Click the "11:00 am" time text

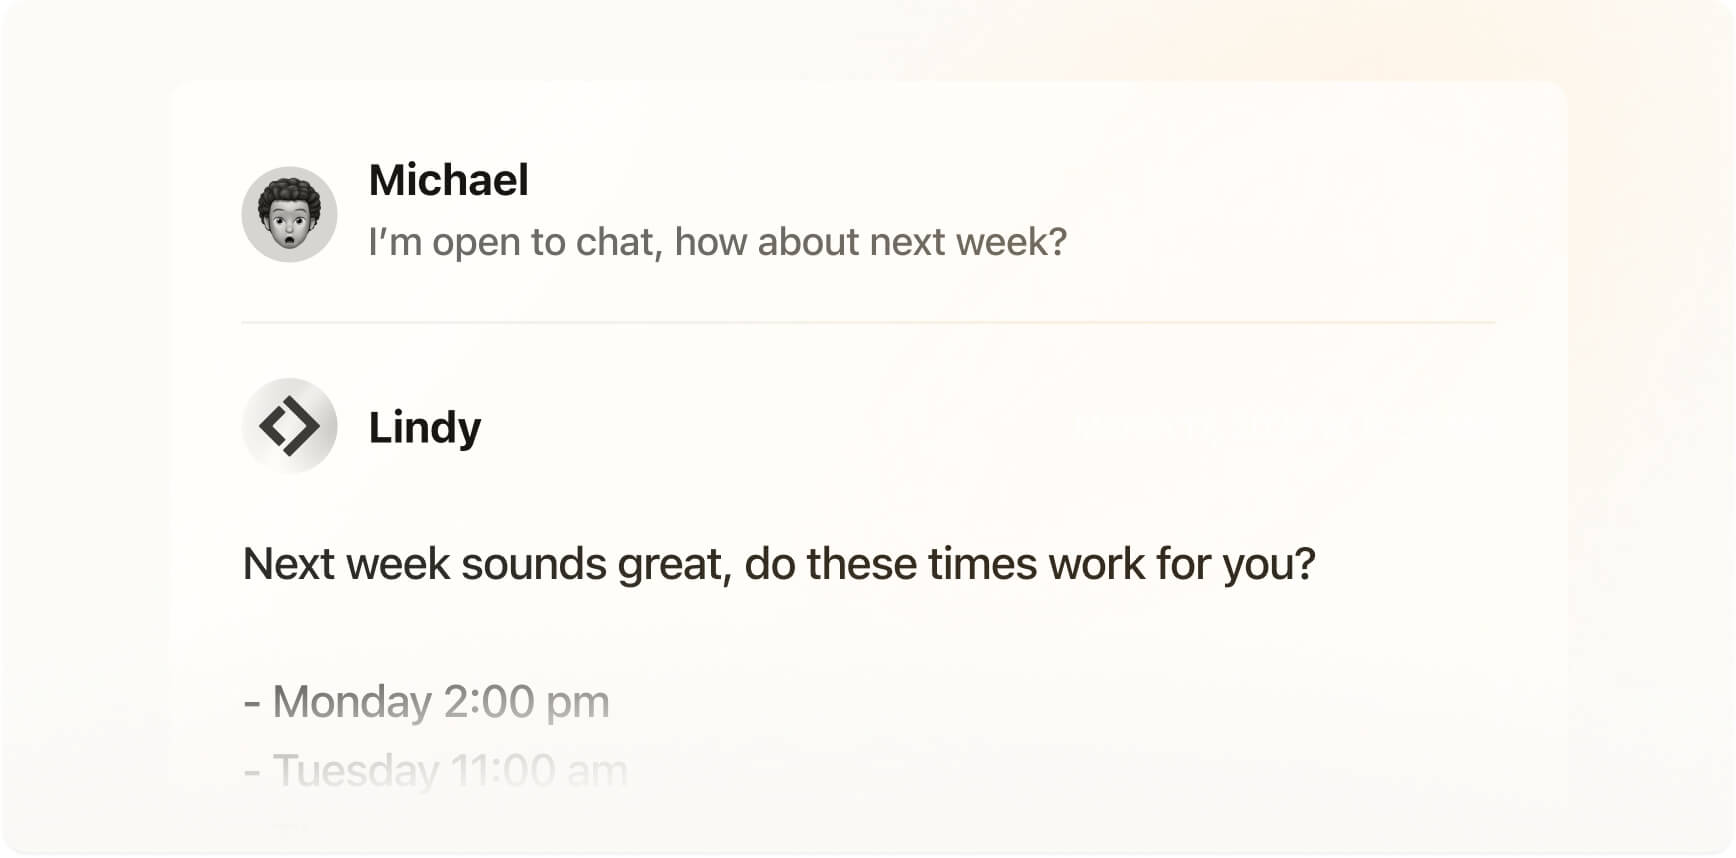coord(539,771)
